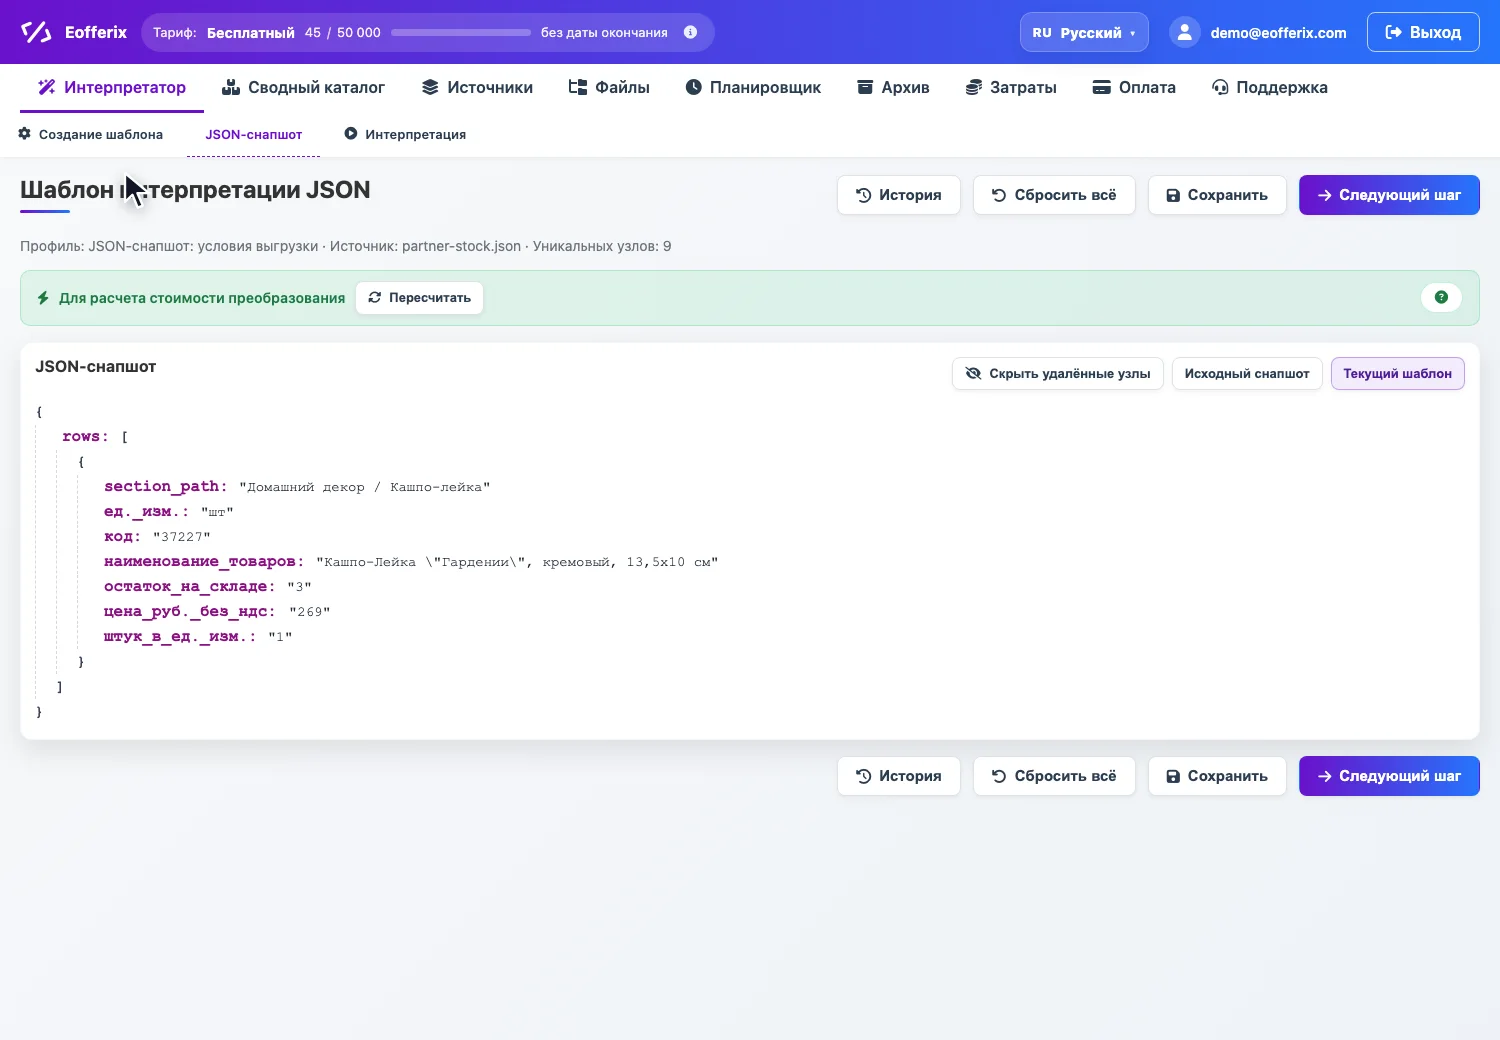Click the bottom История button
This screenshot has width=1500, height=1040.
pos(899,776)
